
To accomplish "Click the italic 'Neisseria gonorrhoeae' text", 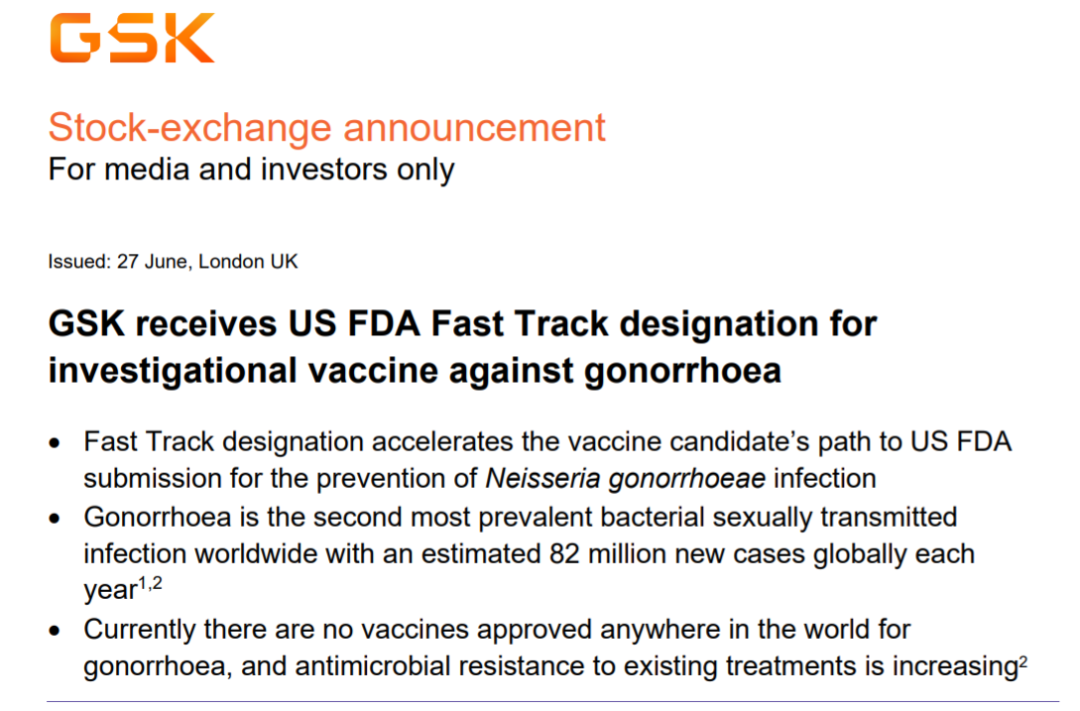I will click(626, 478).
